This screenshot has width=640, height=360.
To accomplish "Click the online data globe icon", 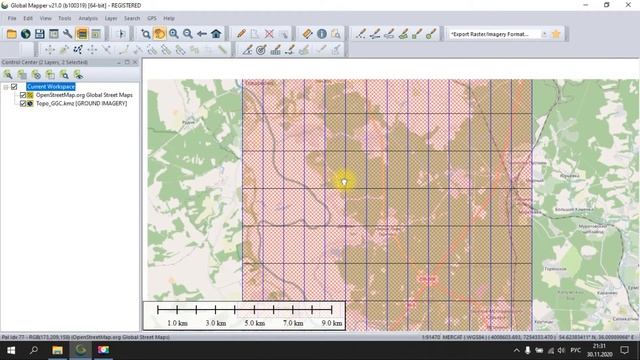I will coord(26,34).
